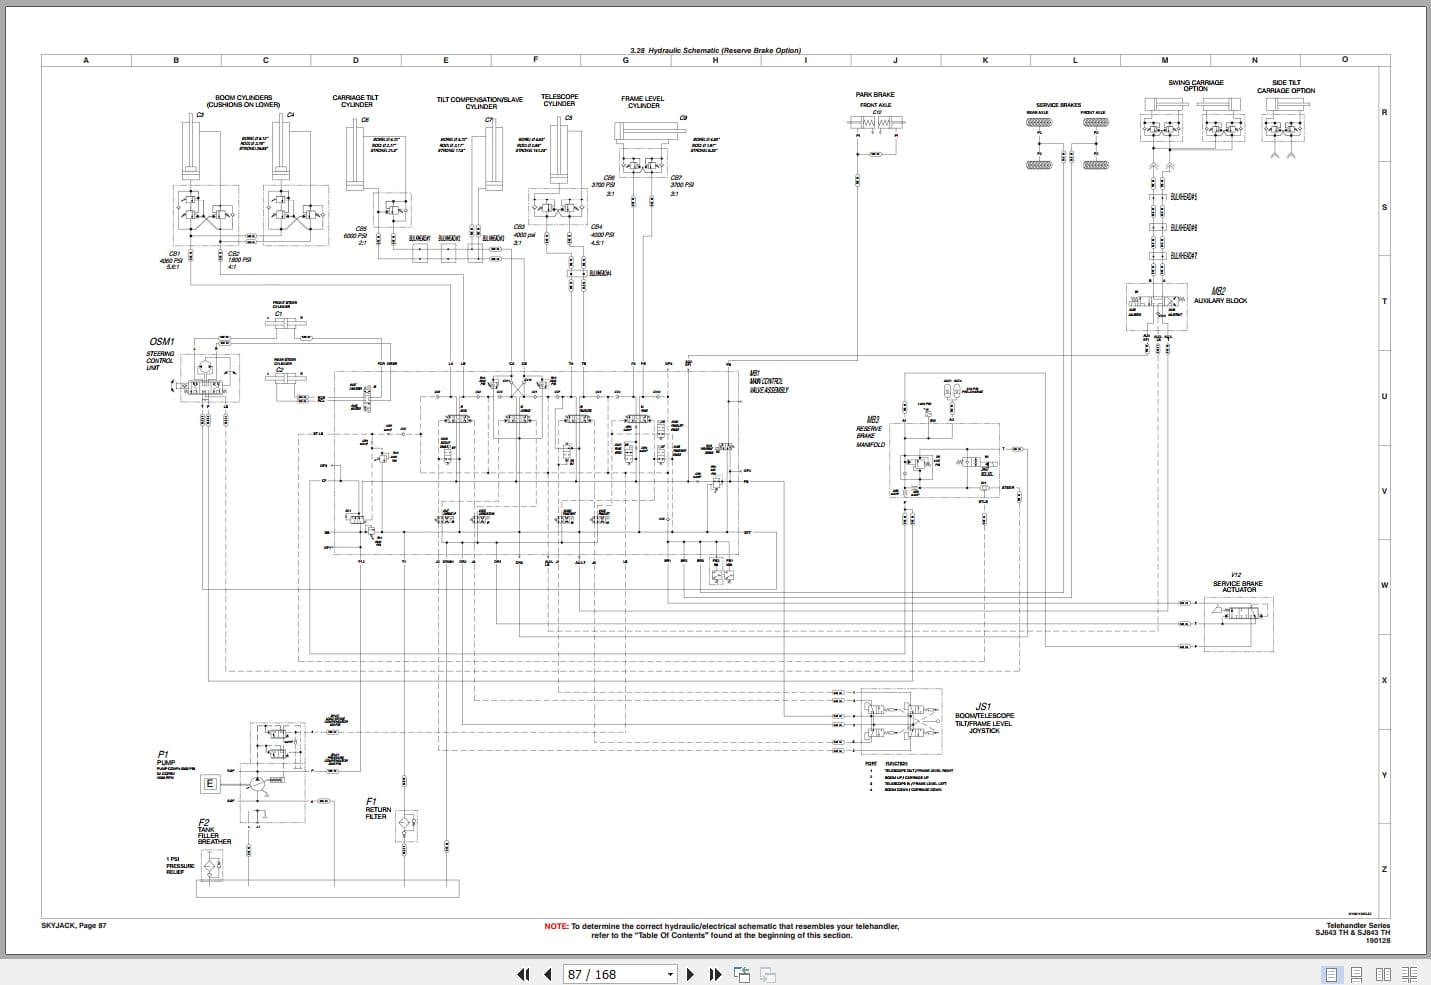Click the 'SERVICE BRAKES' label
Image resolution: width=1431 pixels, height=985 pixels.
tap(1058, 105)
